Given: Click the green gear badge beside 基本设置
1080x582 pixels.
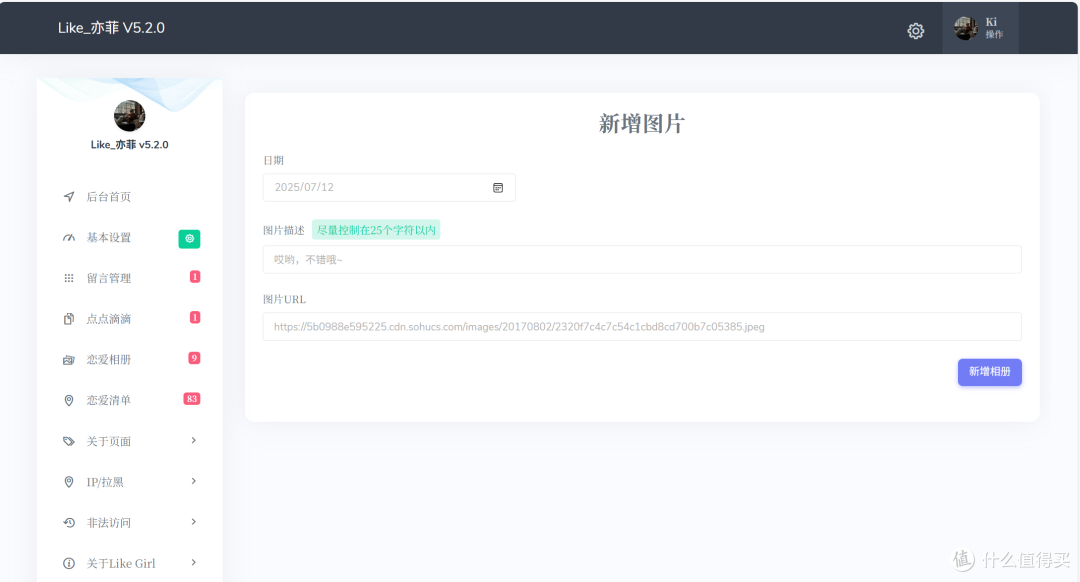Looking at the screenshot, I should (x=189, y=238).
